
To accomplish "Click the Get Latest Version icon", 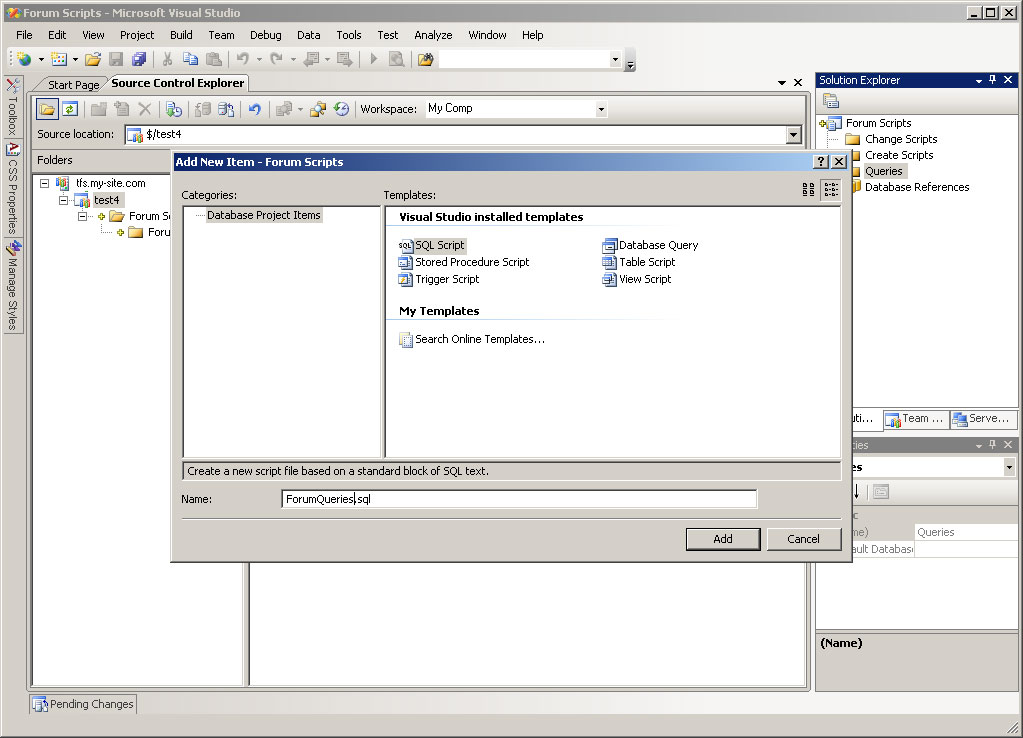I will point(174,109).
